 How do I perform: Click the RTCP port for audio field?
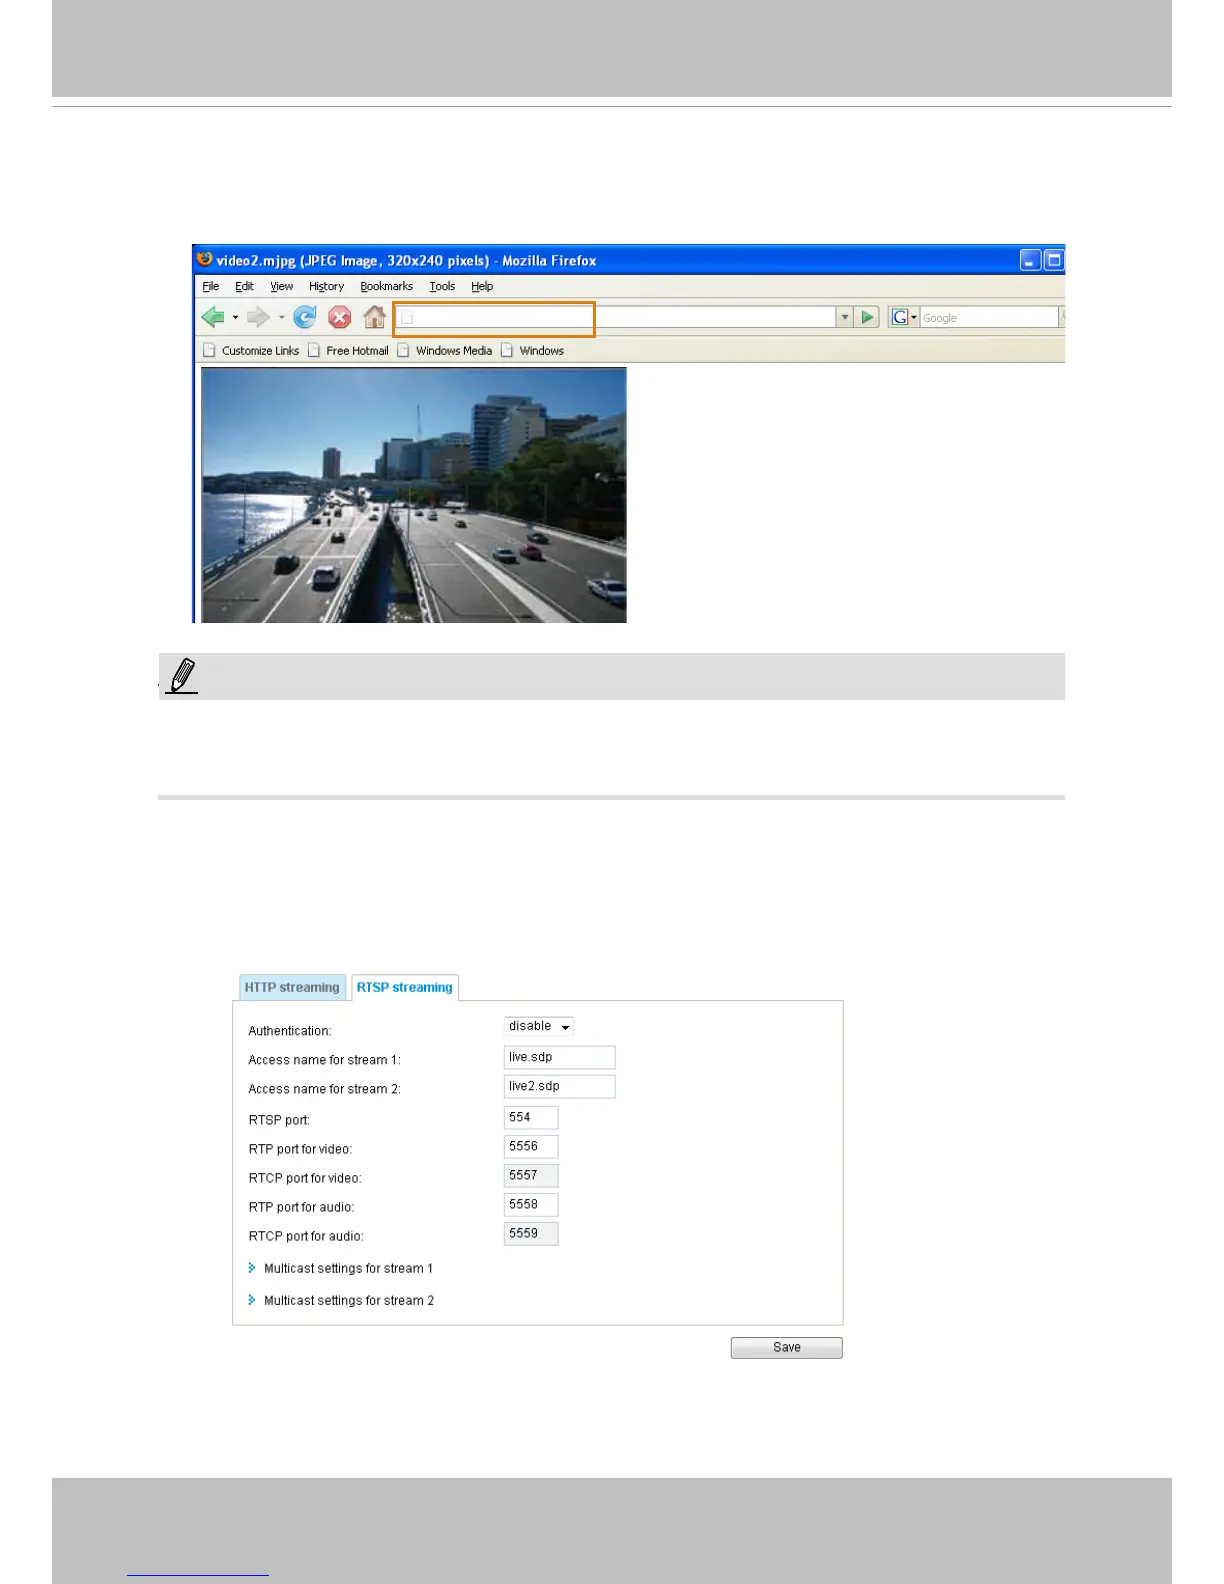tap(531, 1233)
